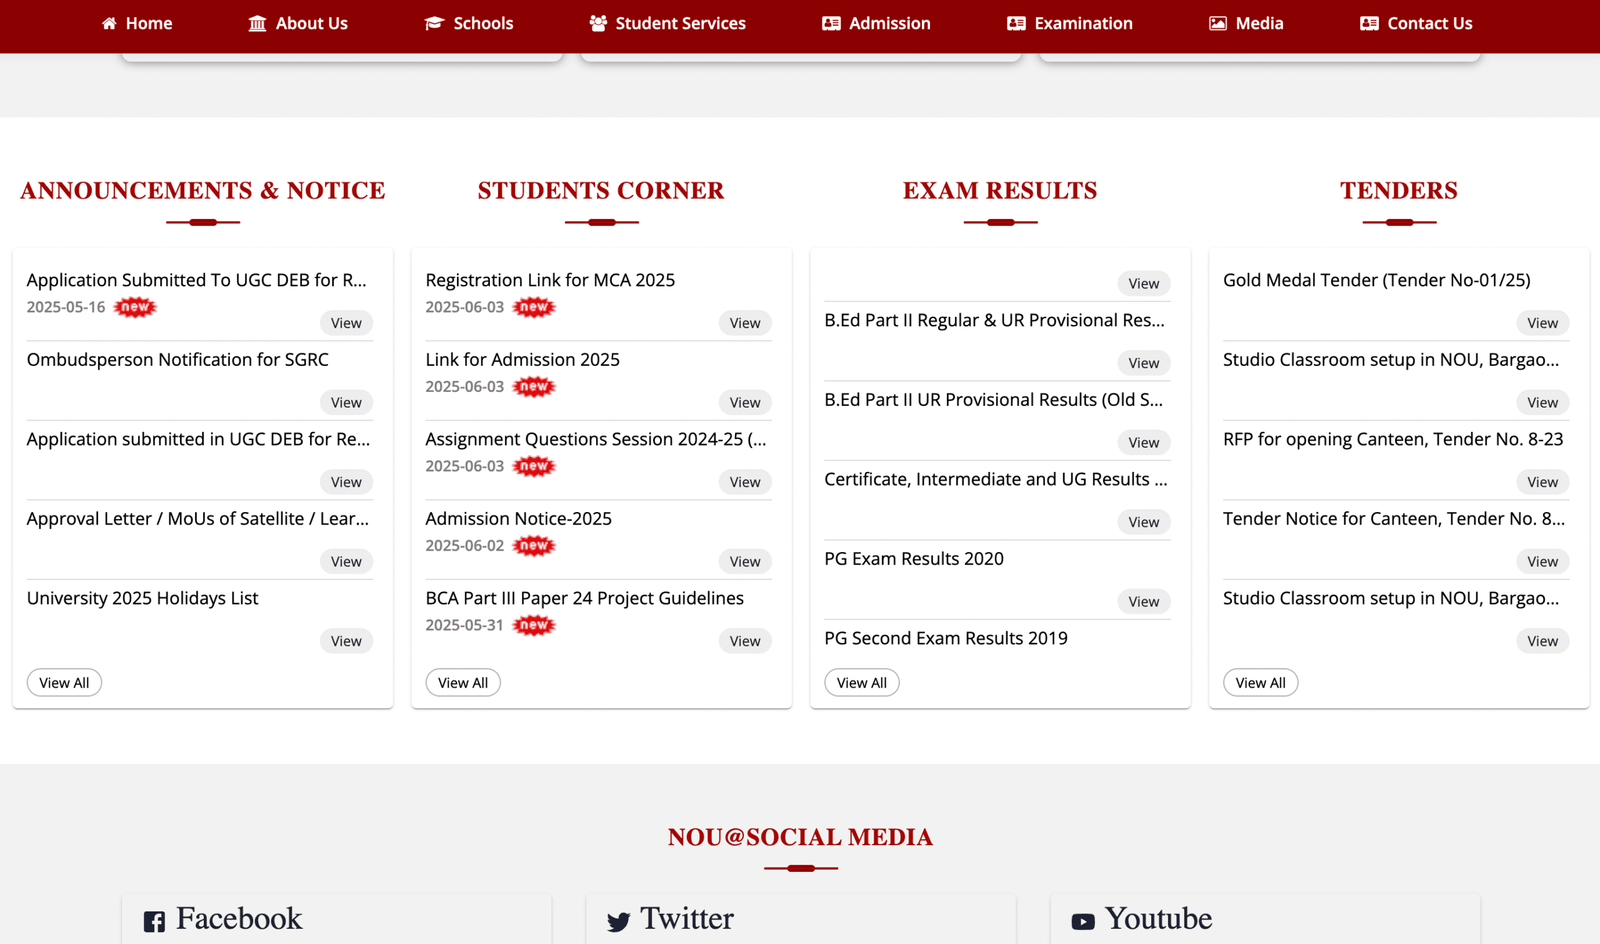The image size is (1600, 944).
Task: Click the Student Services people icon
Action: point(598,23)
